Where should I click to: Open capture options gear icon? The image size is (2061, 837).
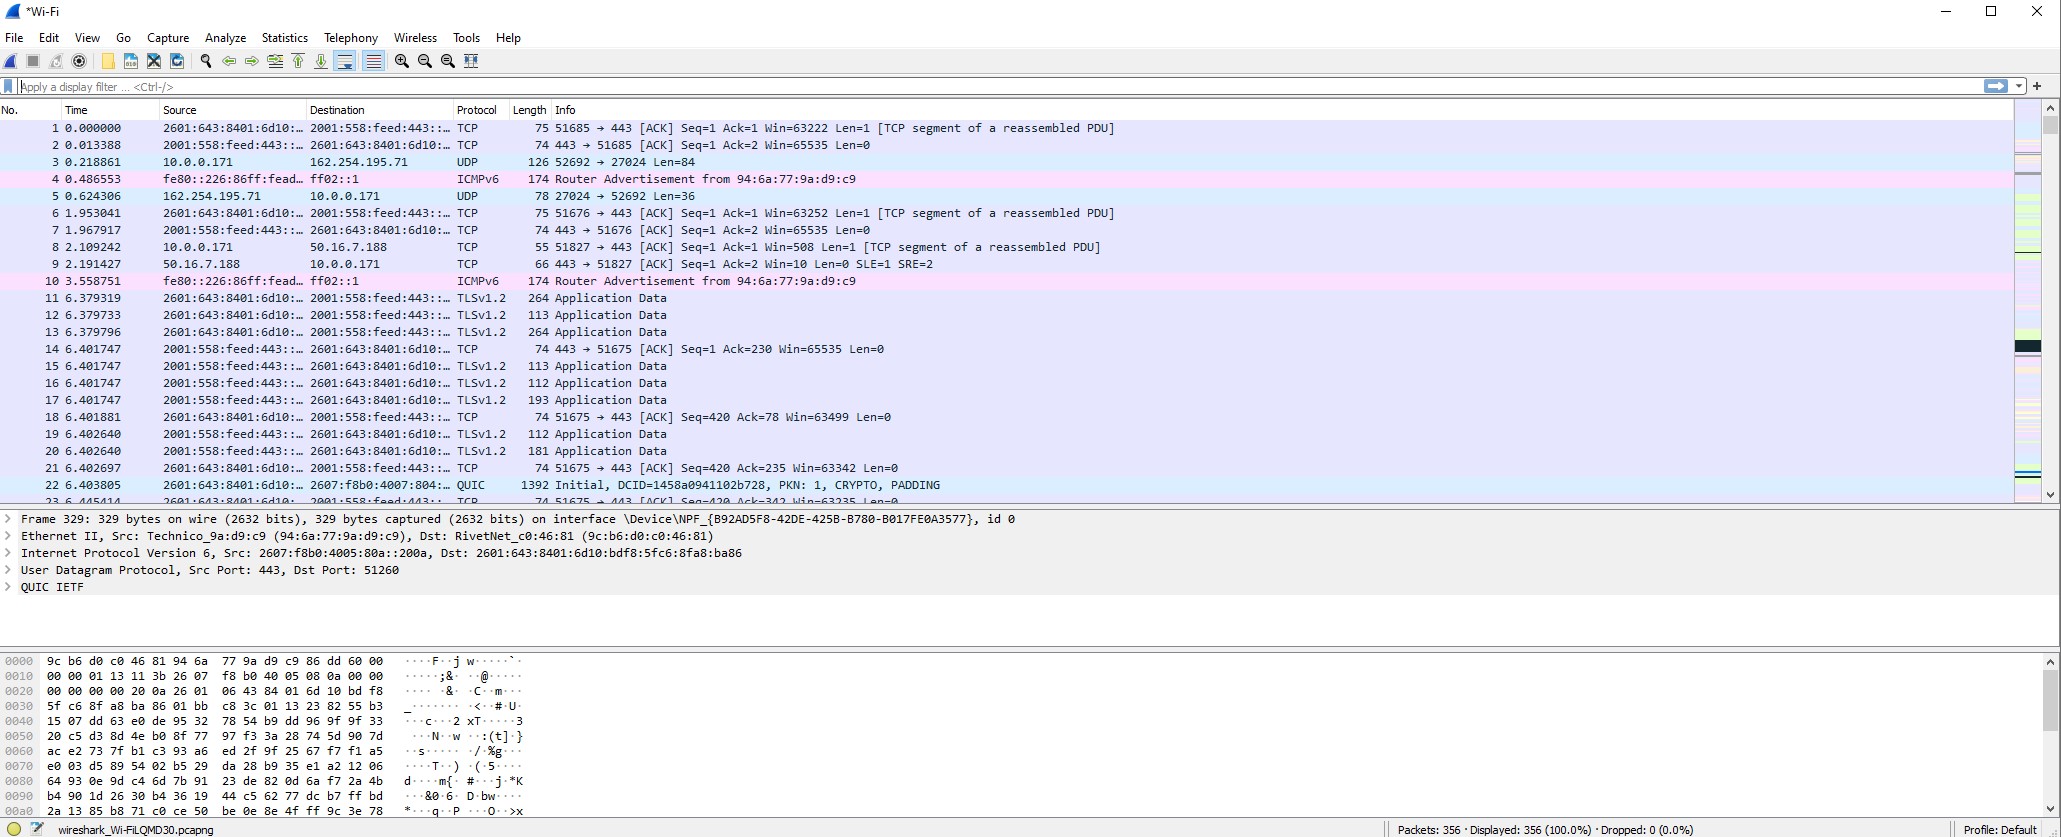point(79,61)
